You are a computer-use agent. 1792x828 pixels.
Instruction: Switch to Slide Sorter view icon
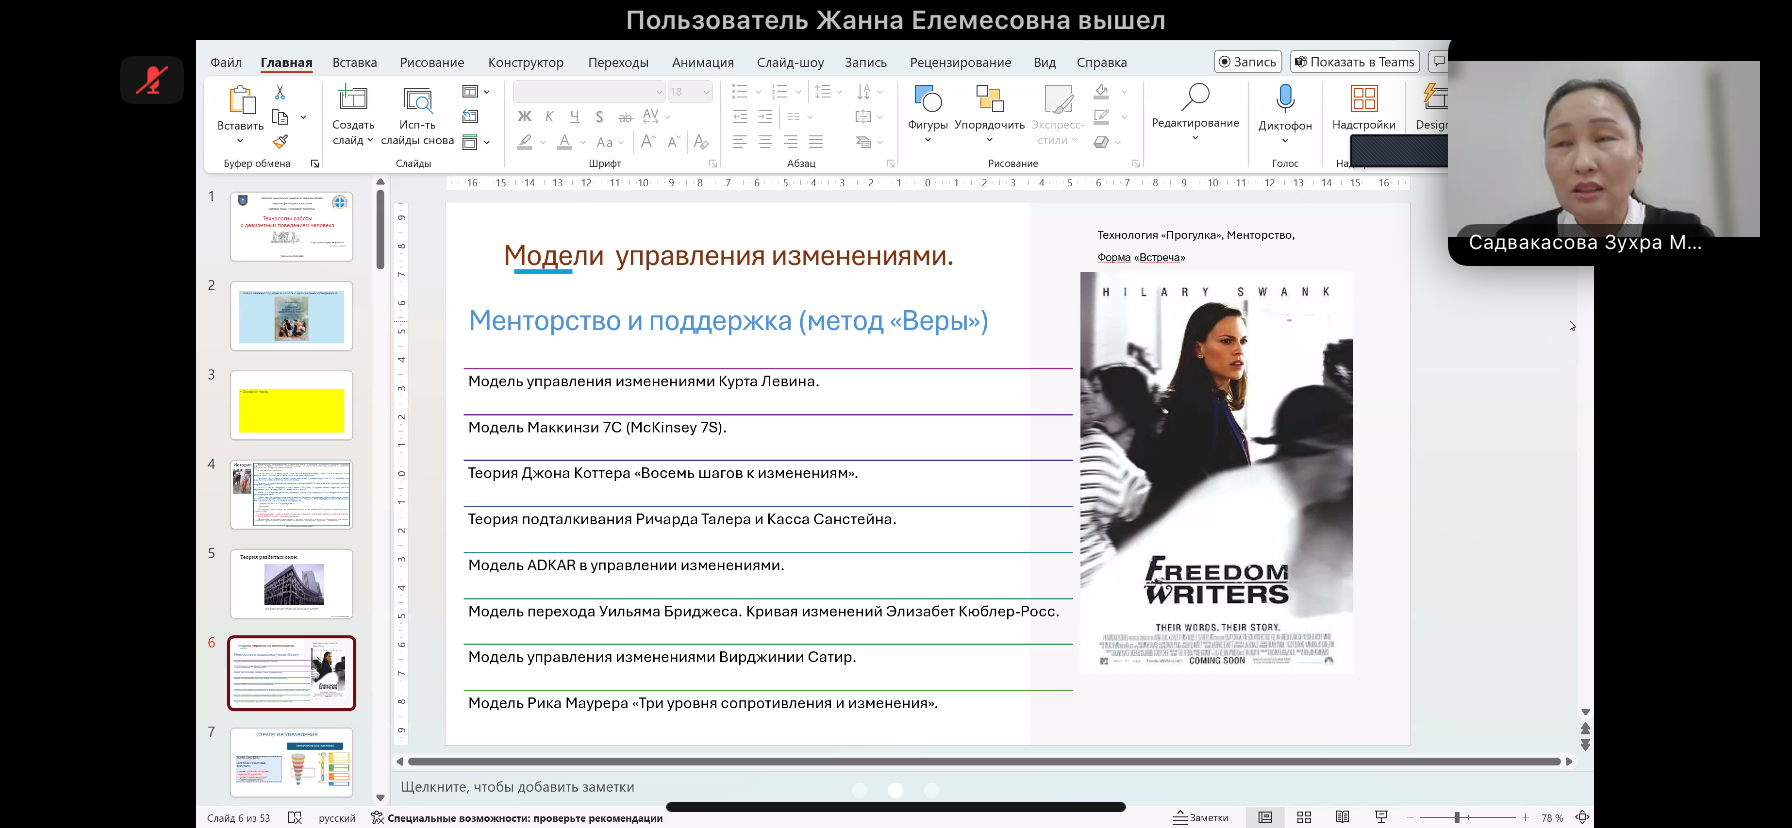(1304, 818)
